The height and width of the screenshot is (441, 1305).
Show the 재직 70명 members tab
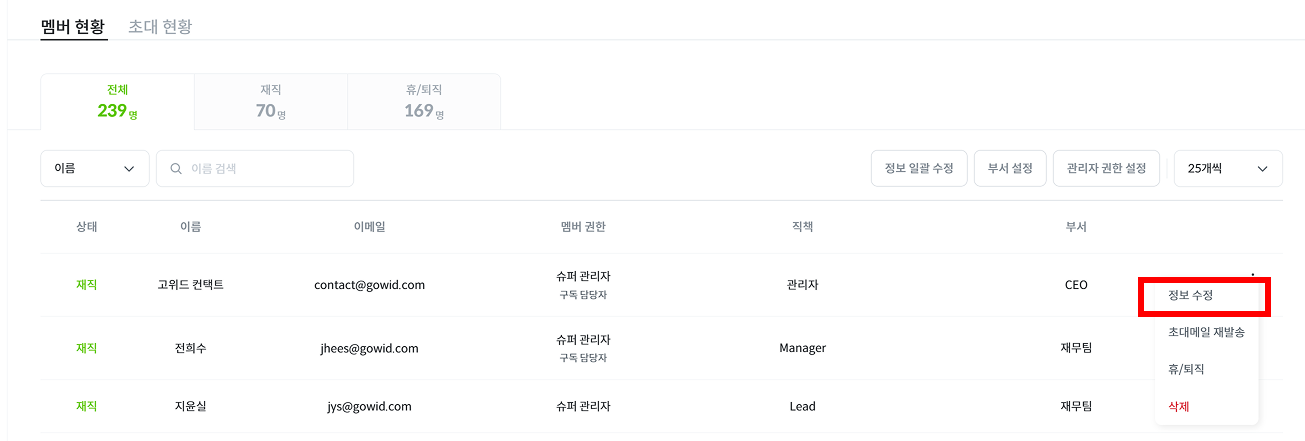270,102
